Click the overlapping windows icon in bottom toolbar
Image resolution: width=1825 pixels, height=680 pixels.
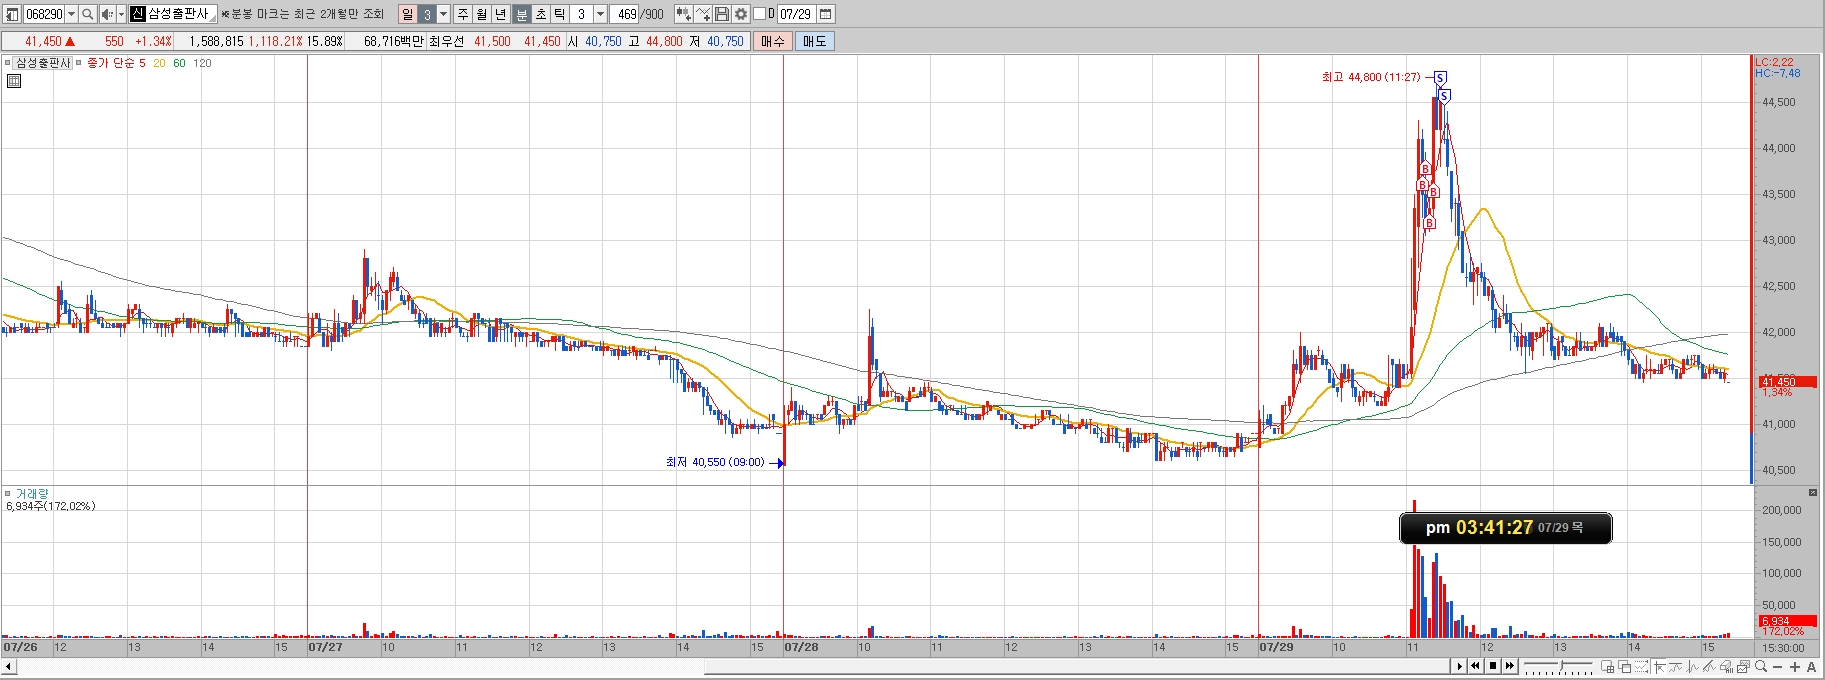1625,666
